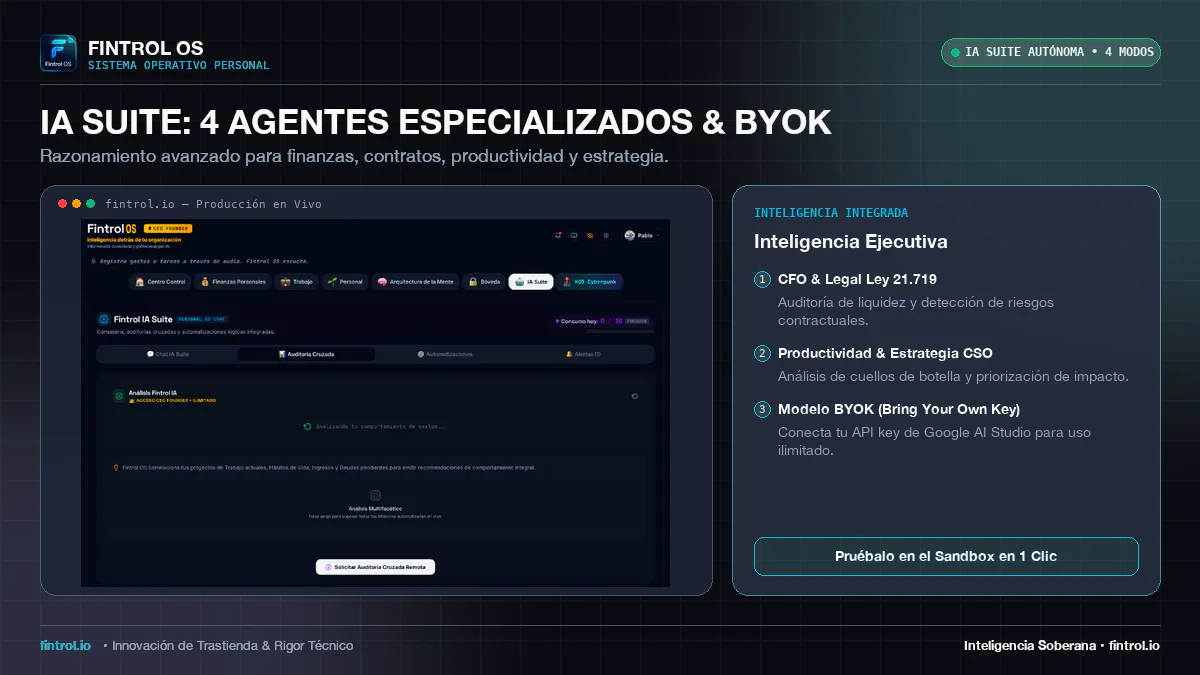Switch to Chat IA Suite sub-tab
Screen dimensions: 1200x675
point(168,354)
